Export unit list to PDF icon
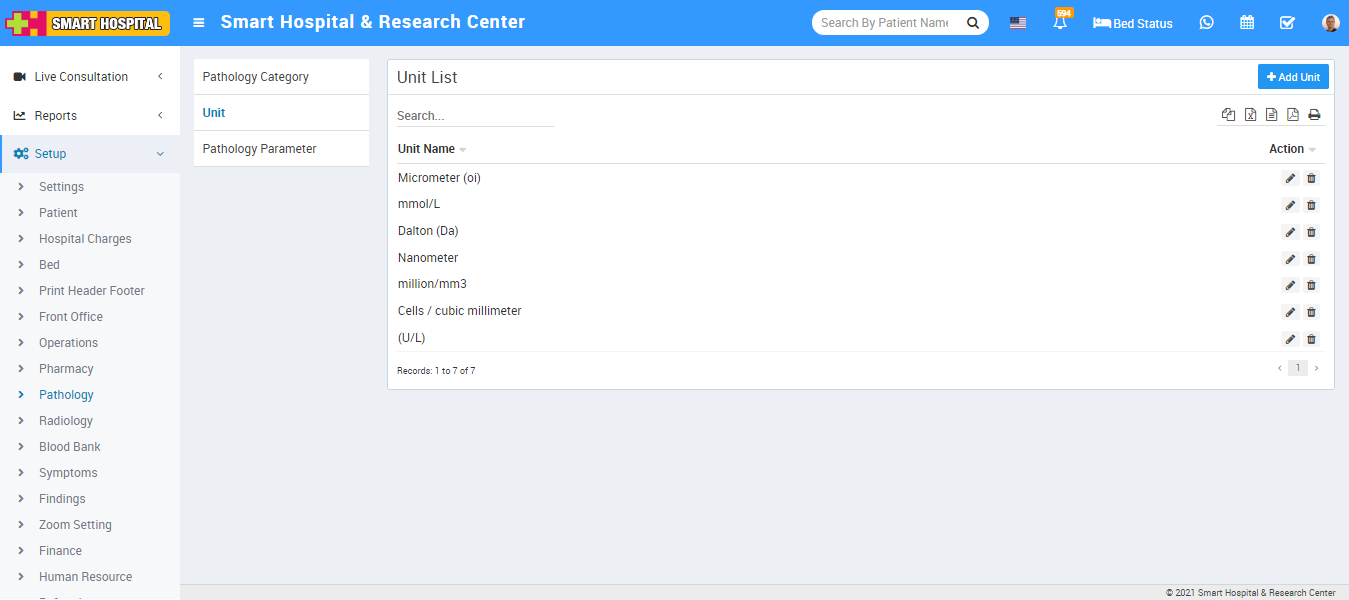The width and height of the screenshot is (1349, 600). [1292, 115]
